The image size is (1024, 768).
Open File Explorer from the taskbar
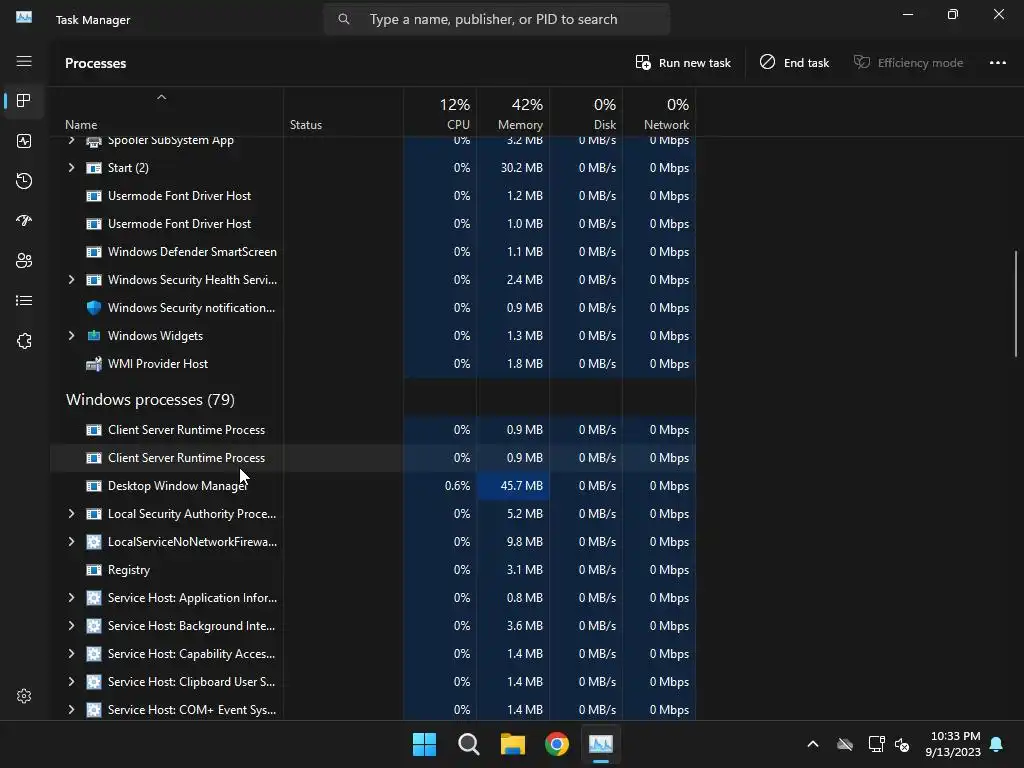[x=513, y=744]
